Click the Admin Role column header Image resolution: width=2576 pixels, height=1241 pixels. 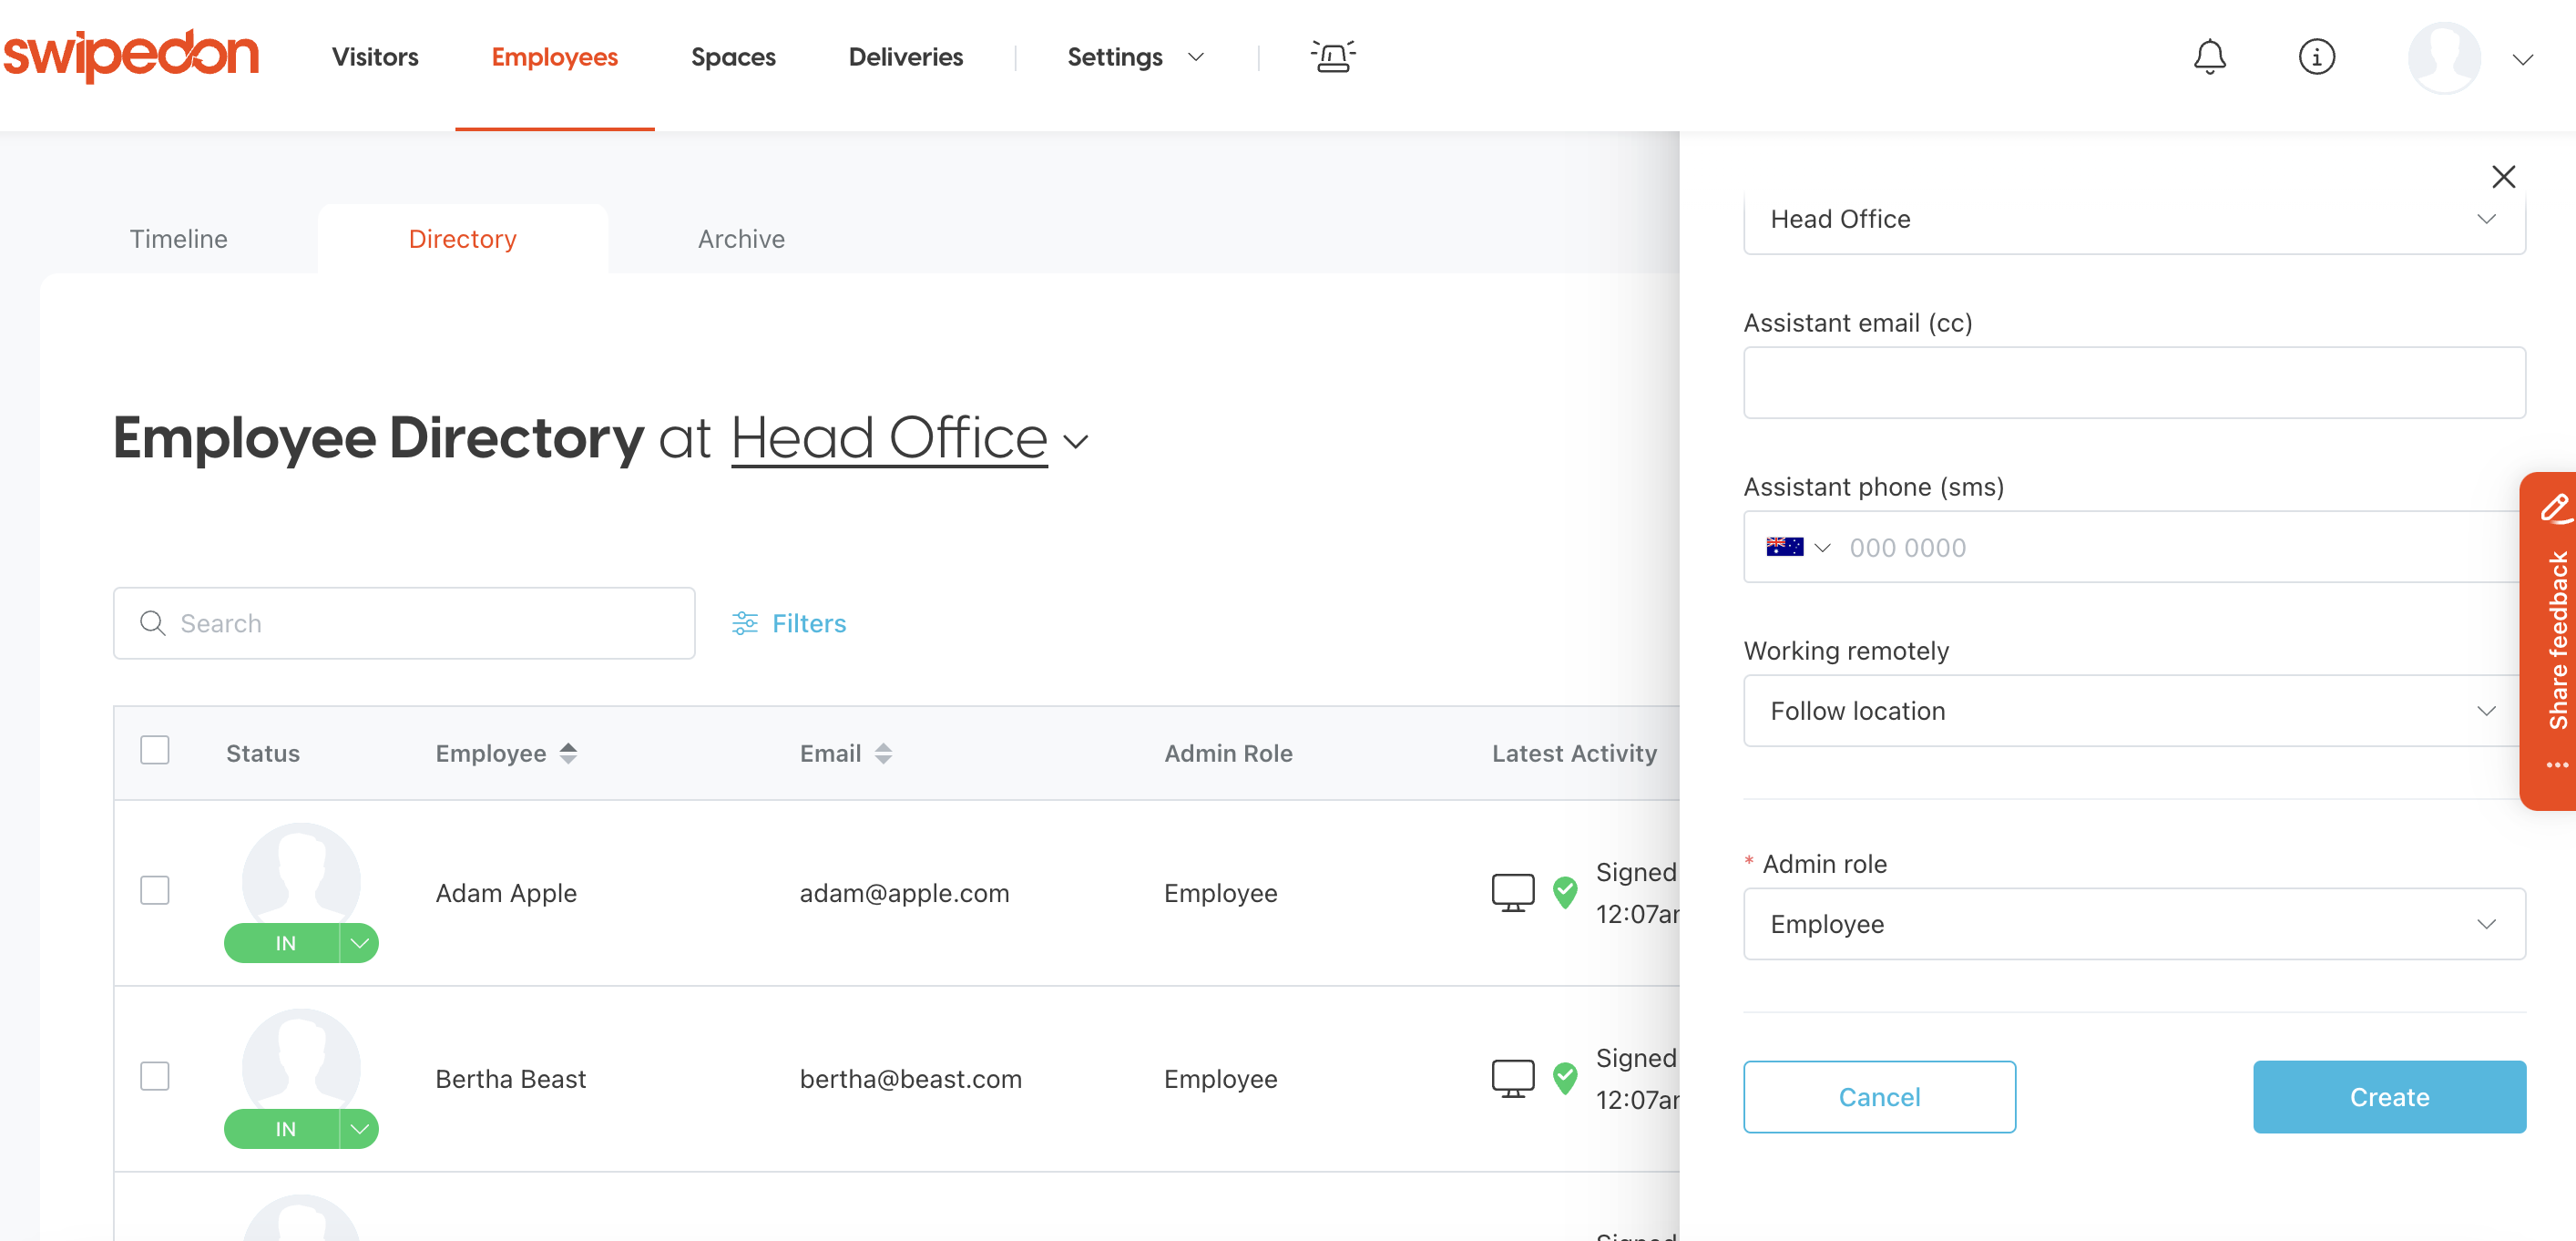point(1228,753)
